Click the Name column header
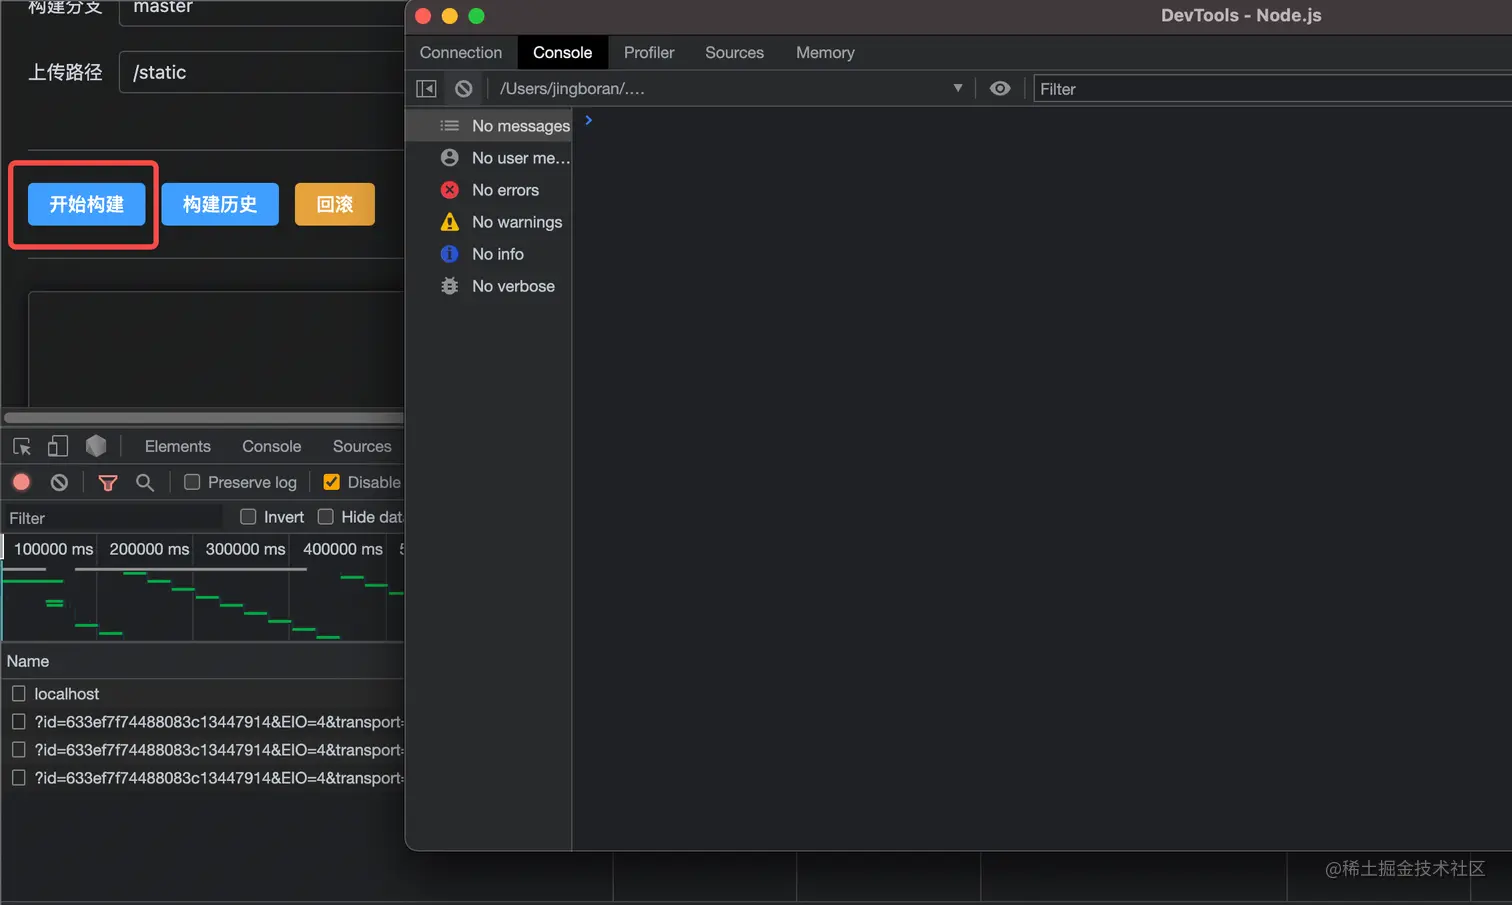The image size is (1512, 905). tap(28, 661)
